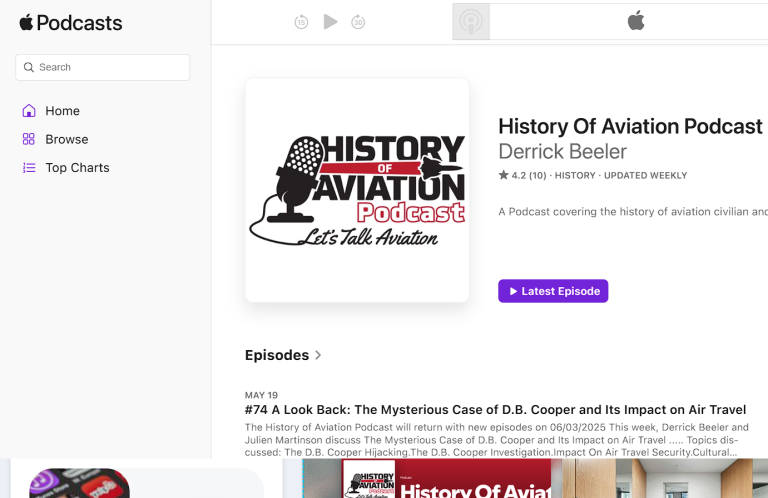The height and width of the screenshot is (498, 768).
Task: Click the 4.2 star rating
Action: click(522, 175)
